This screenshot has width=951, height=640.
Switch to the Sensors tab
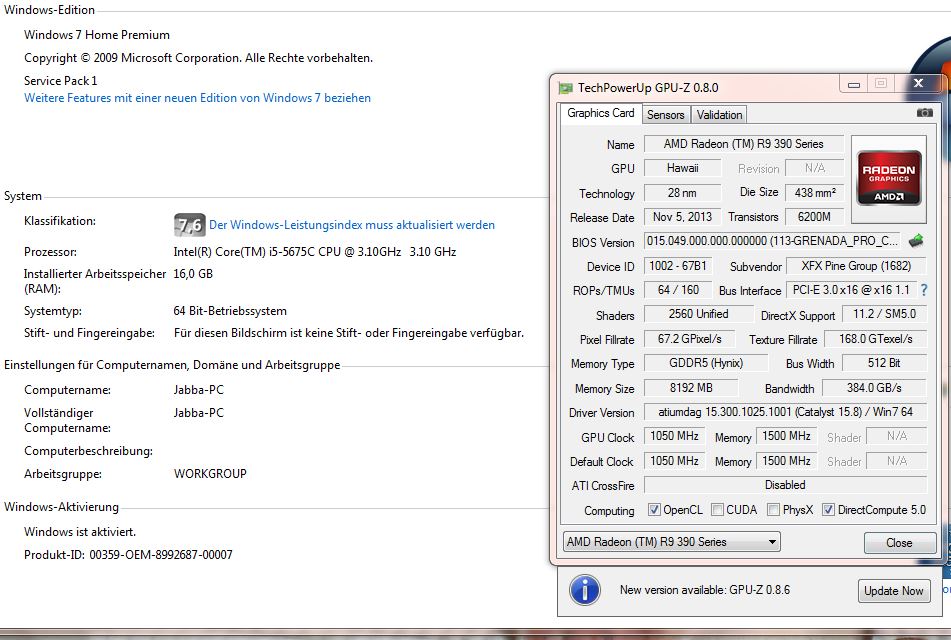[665, 115]
